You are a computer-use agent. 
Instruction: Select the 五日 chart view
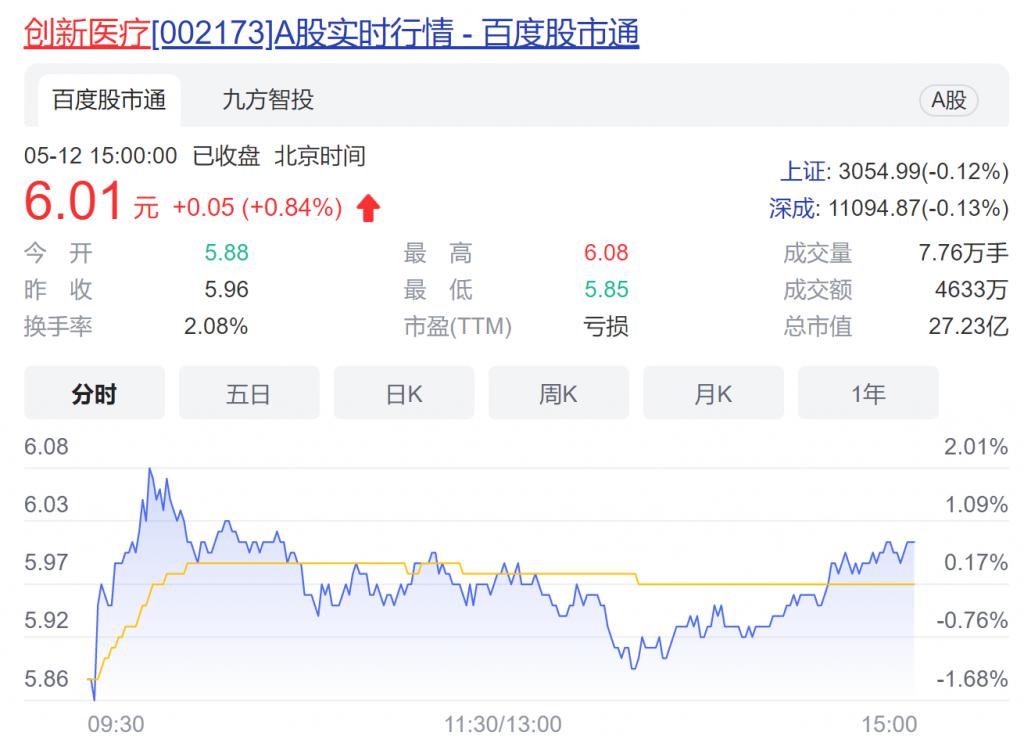(x=249, y=393)
